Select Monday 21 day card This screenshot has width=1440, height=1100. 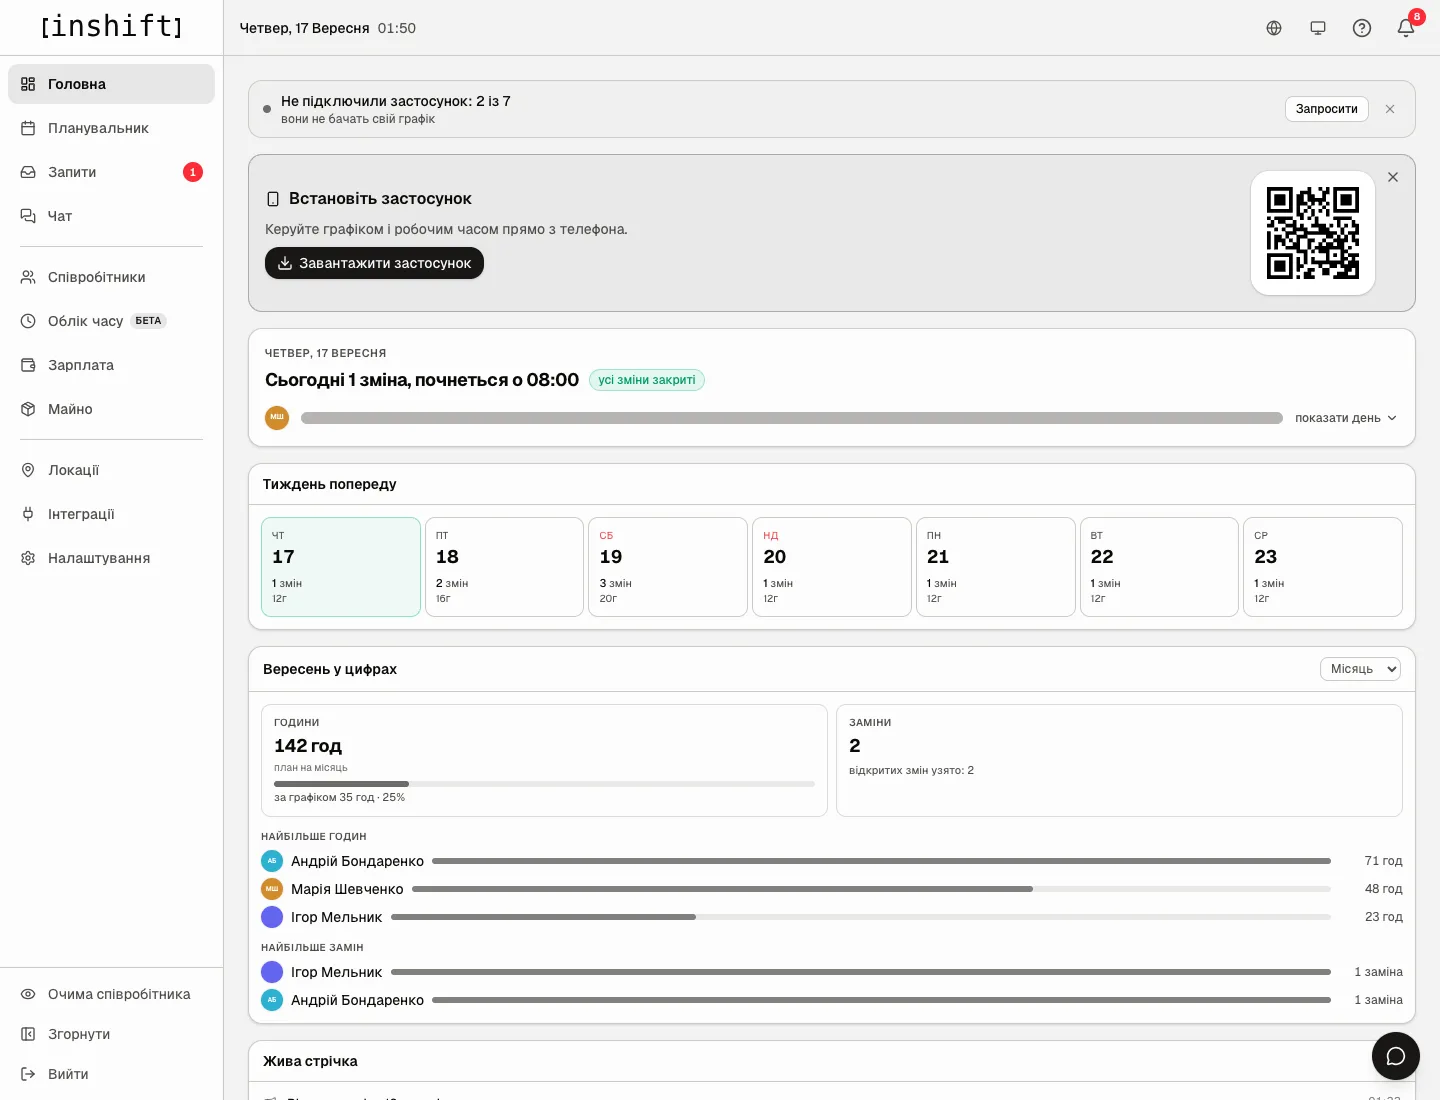996,567
